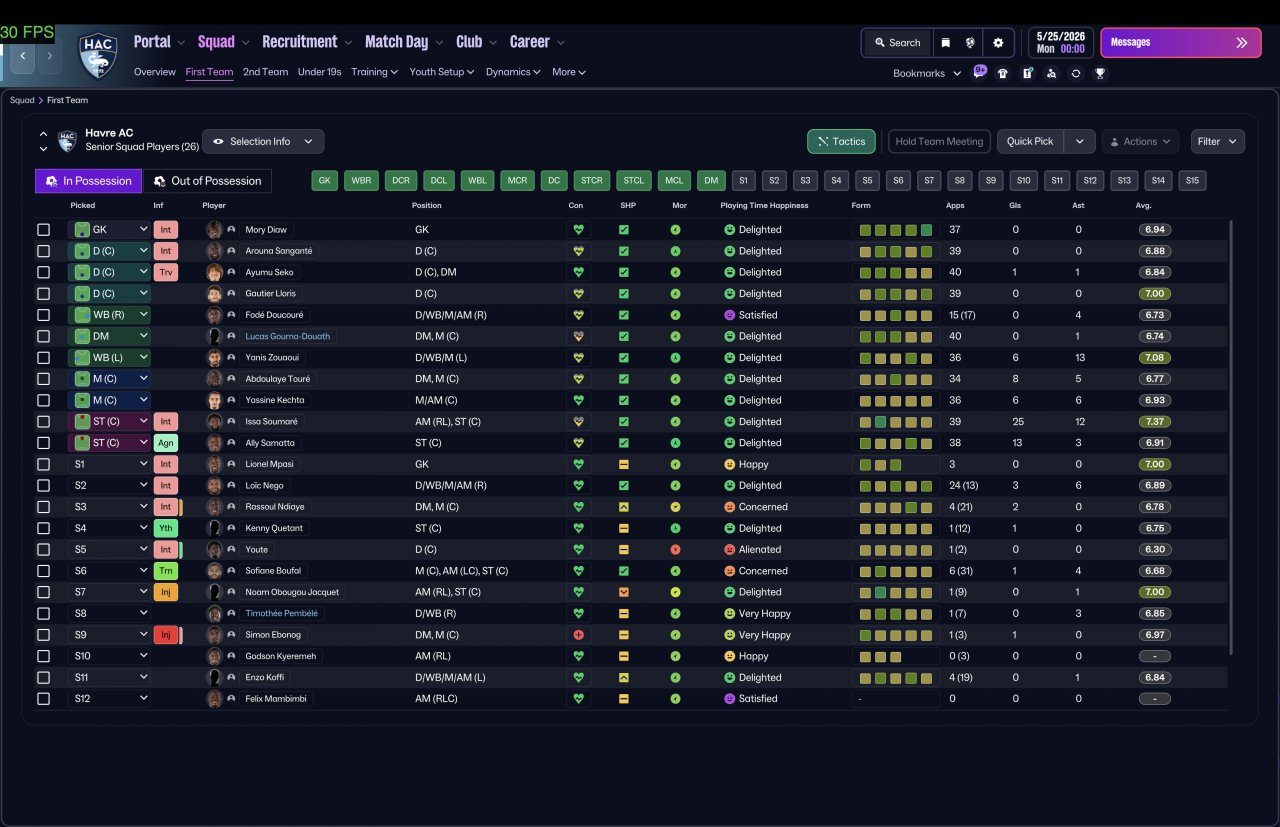This screenshot has height=827, width=1280.
Task: Click Issa Soumaré's form rating squares
Action: 895,422
